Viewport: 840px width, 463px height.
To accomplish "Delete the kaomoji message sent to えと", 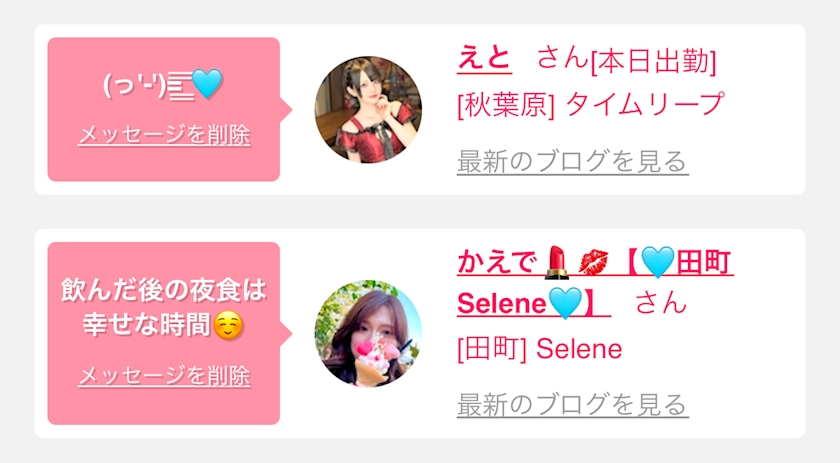I will click(164, 135).
